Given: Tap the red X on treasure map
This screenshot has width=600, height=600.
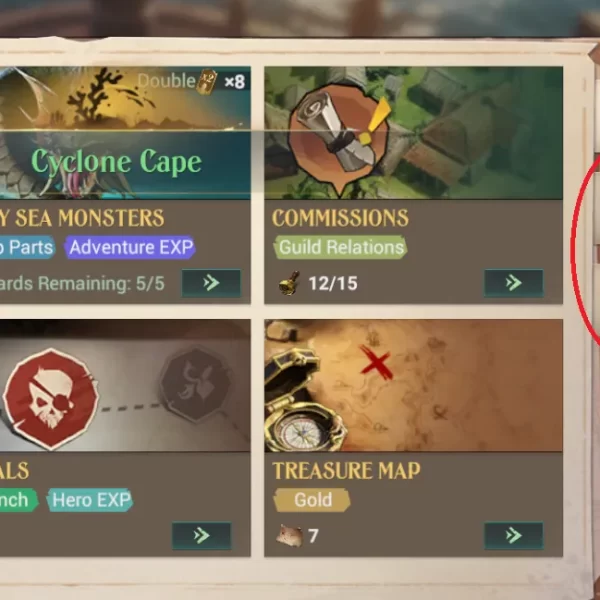Looking at the screenshot, I should 377,362.
